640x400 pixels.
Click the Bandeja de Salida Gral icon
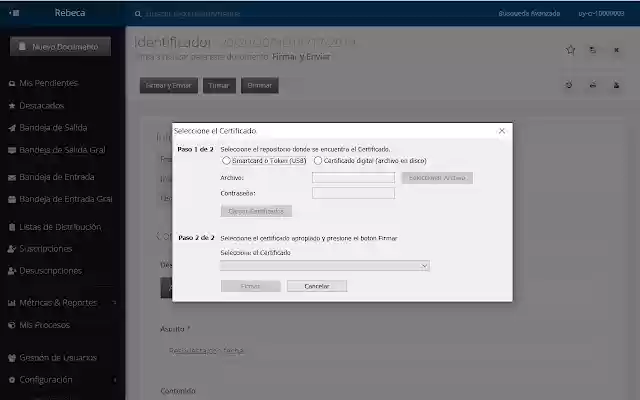tap(12, 150)
